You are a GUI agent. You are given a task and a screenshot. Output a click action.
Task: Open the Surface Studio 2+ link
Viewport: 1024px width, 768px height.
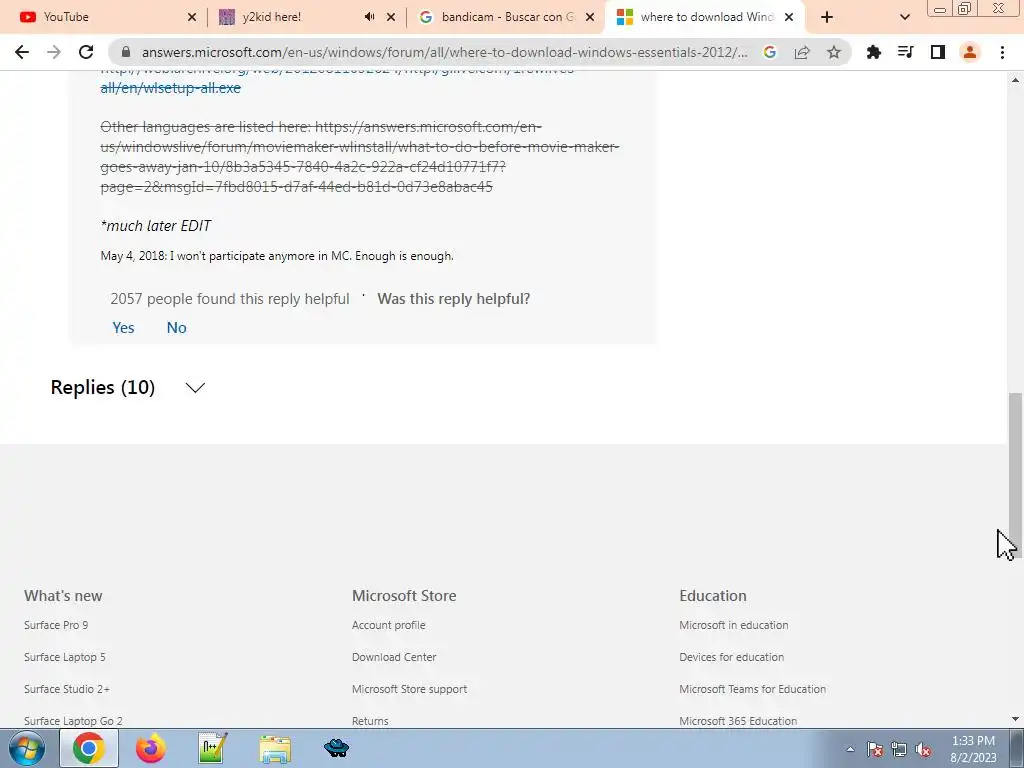pos(67,689)
